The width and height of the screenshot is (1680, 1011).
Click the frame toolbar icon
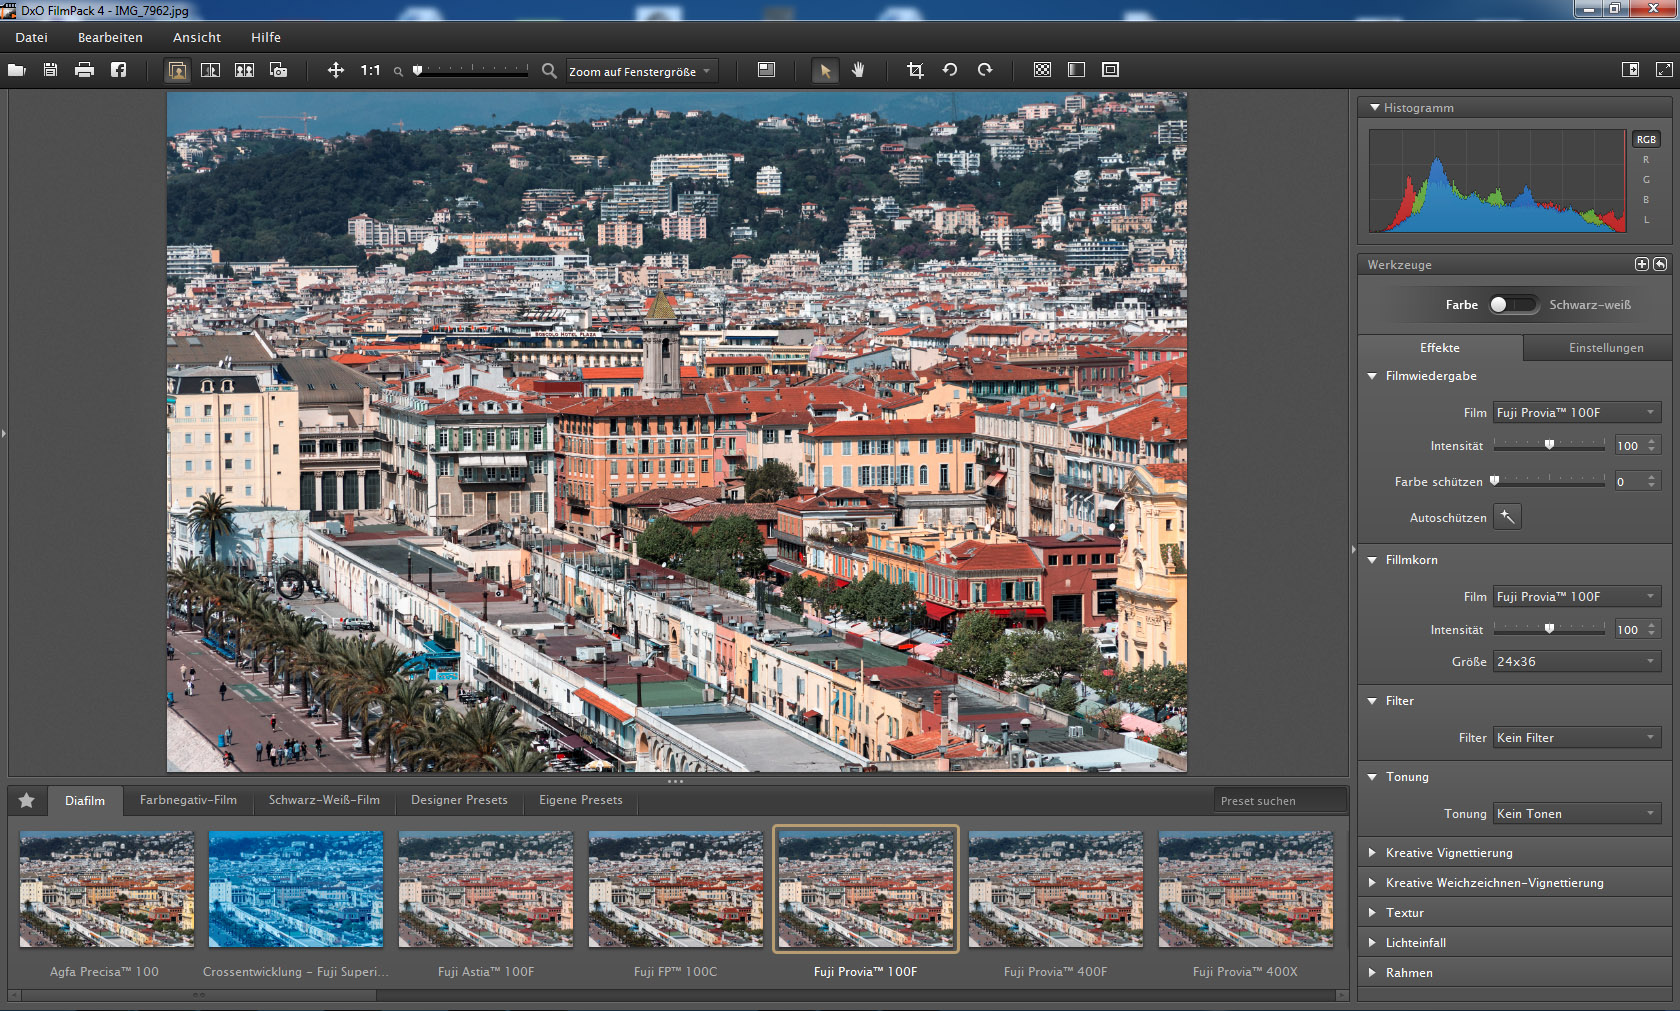point(1110,70)
